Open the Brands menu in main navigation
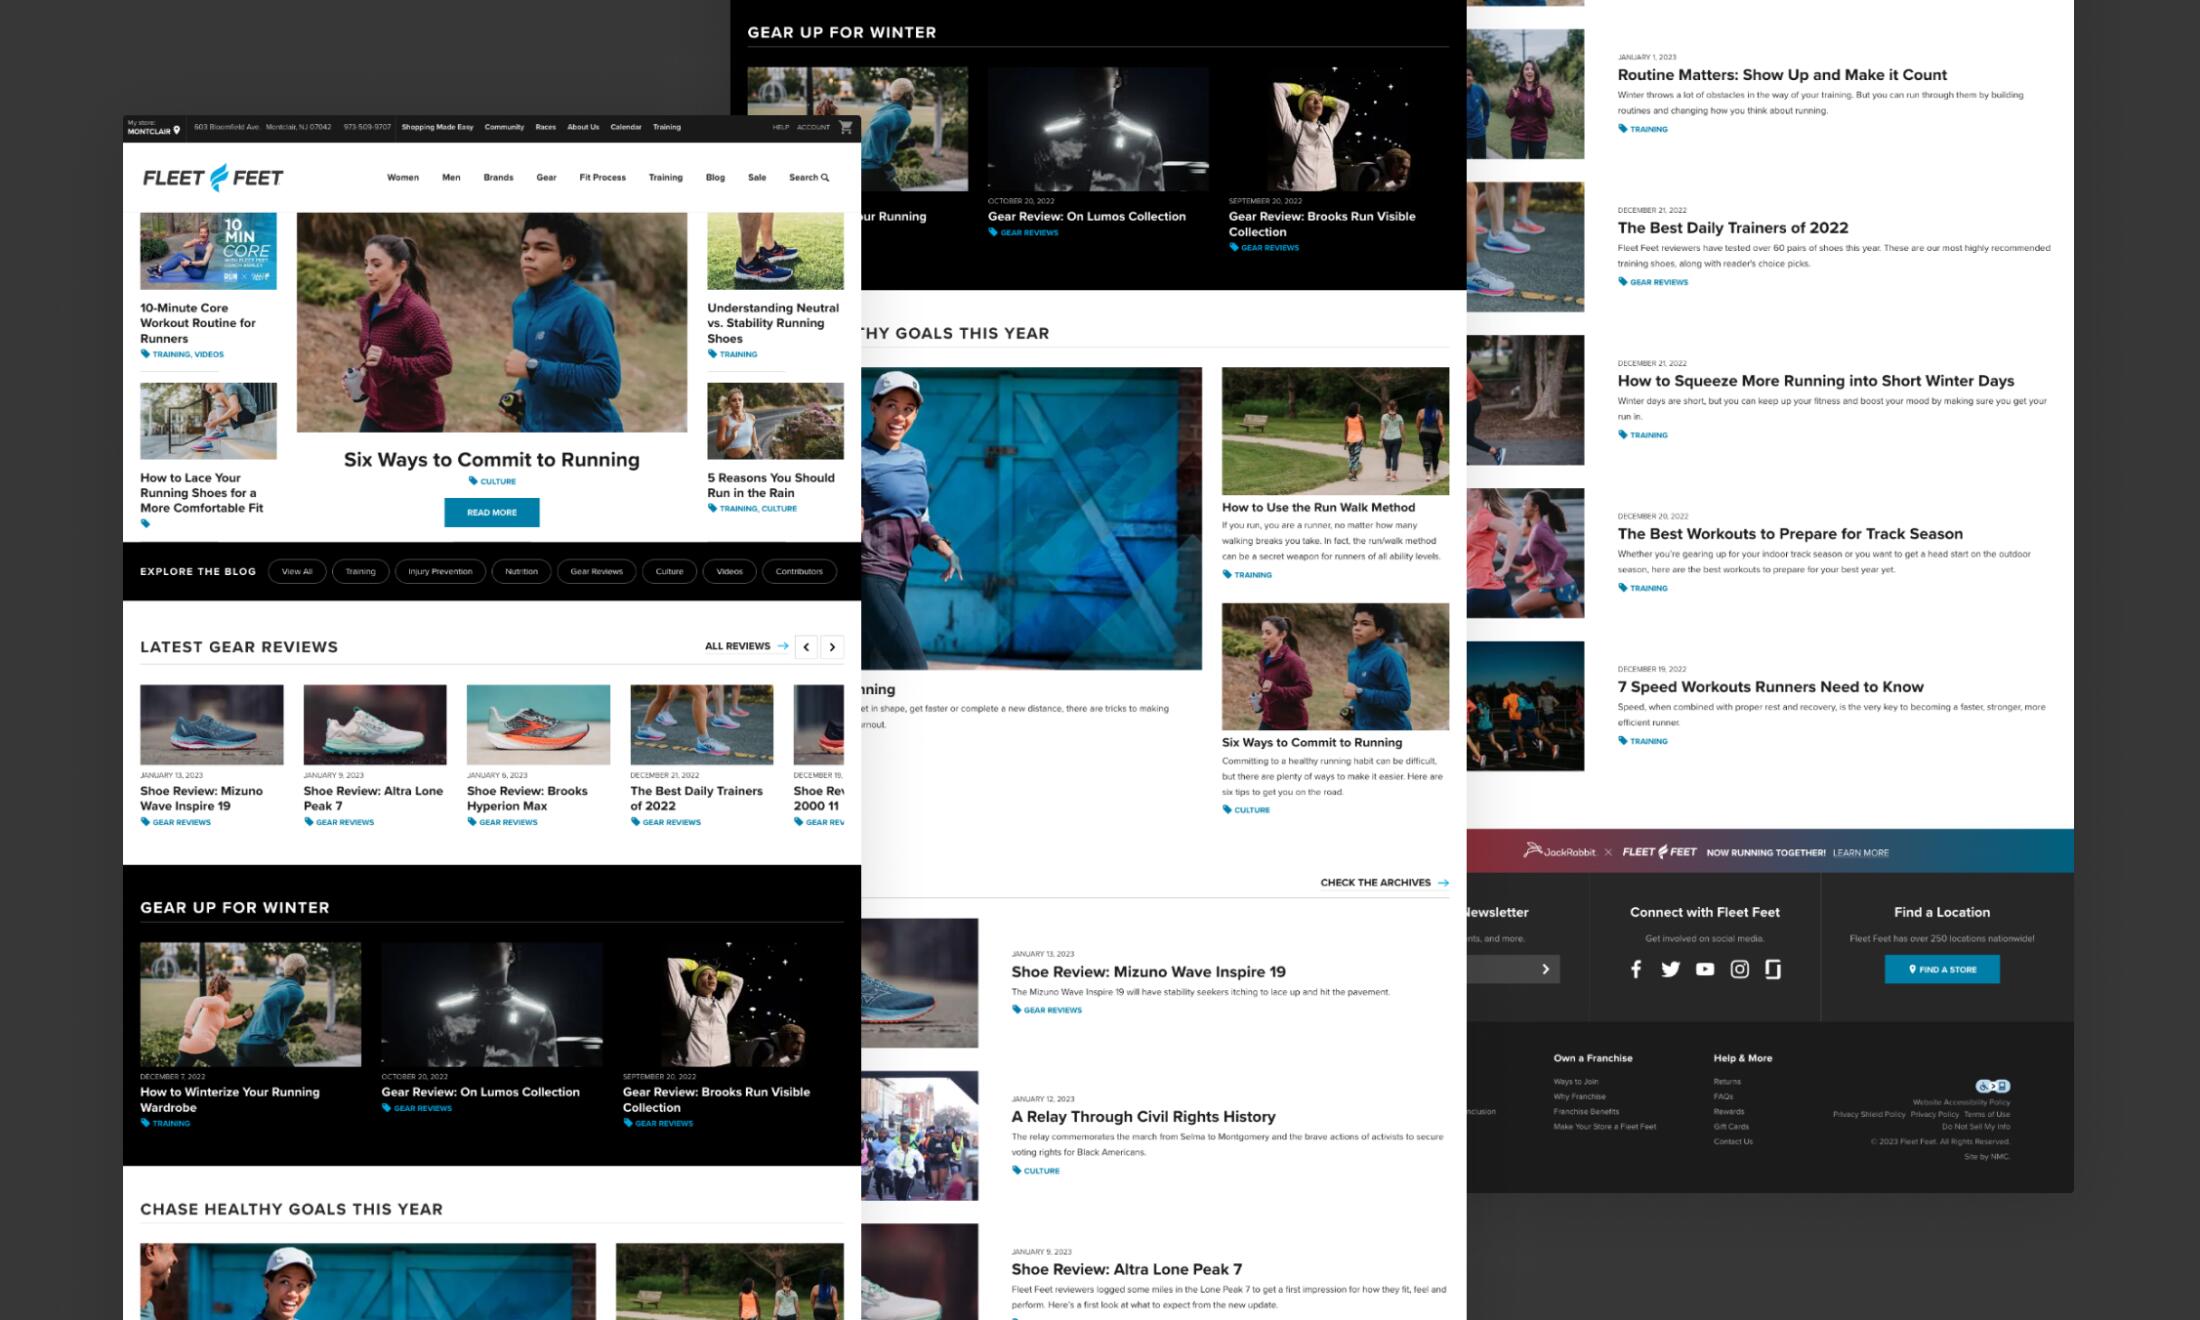The height and width of the screenshot is (1320, 2200). point(498,178)
